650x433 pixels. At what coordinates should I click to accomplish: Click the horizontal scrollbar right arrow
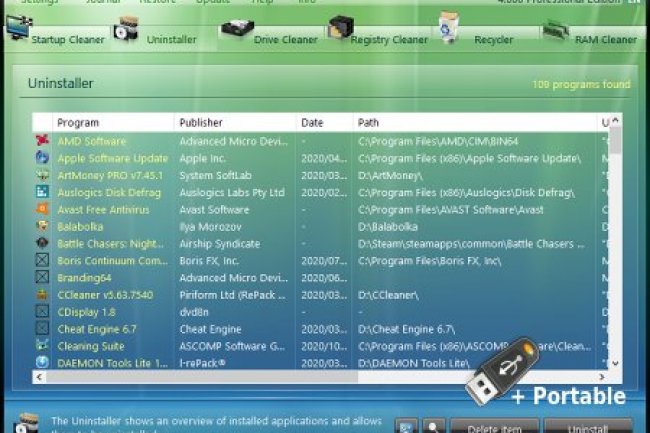click(x=601, y=377)
